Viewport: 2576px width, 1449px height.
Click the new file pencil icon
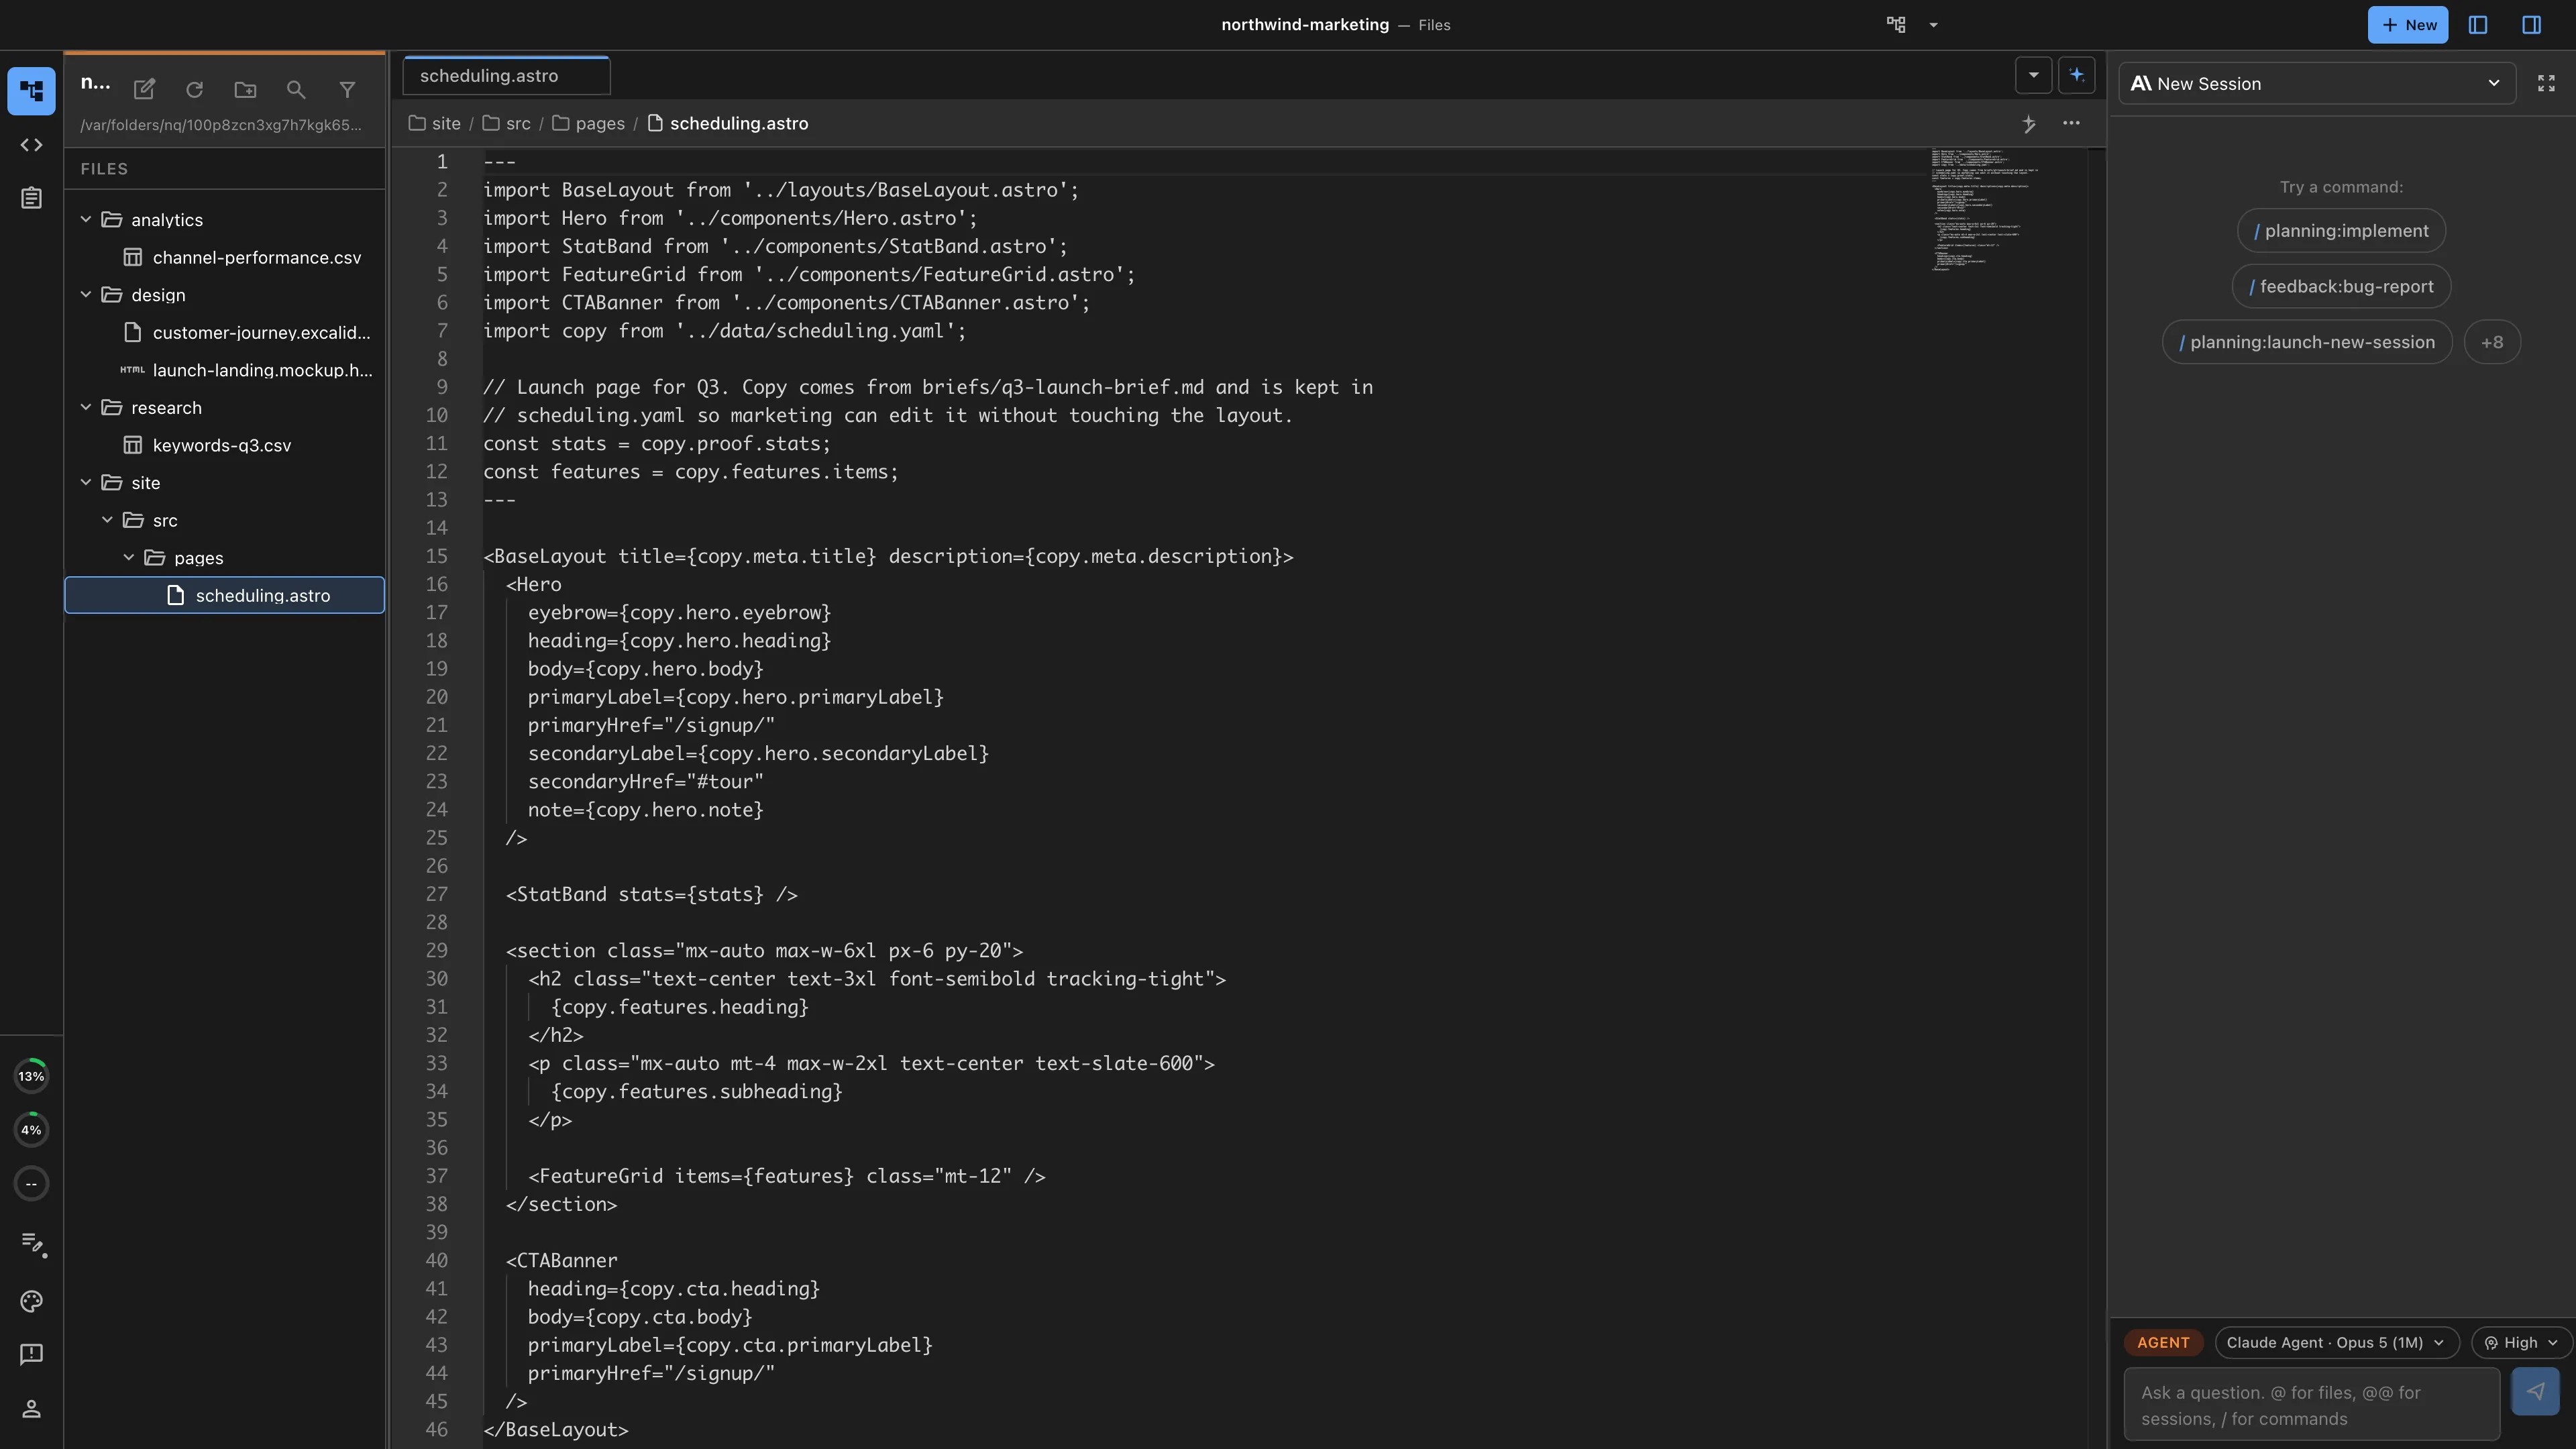tap(144, 90)
